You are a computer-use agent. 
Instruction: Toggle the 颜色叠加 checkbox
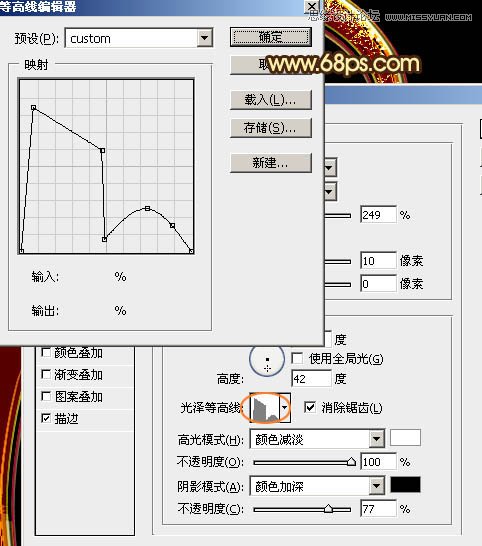(x=46, y=352)
